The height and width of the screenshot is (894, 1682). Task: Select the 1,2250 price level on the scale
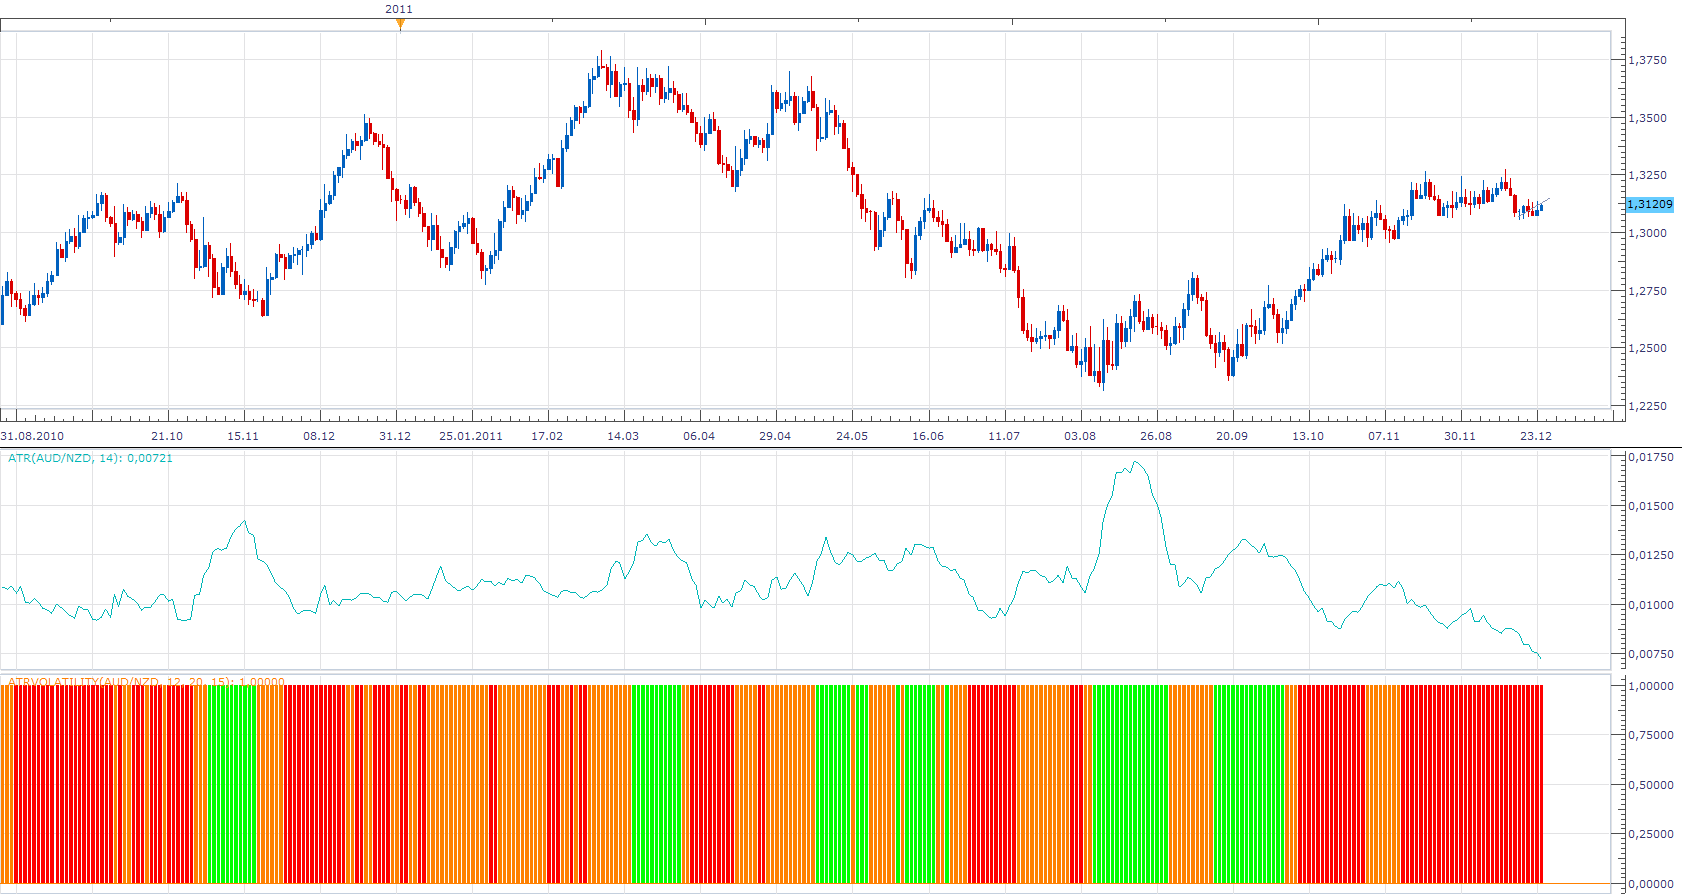point(1648,406)
